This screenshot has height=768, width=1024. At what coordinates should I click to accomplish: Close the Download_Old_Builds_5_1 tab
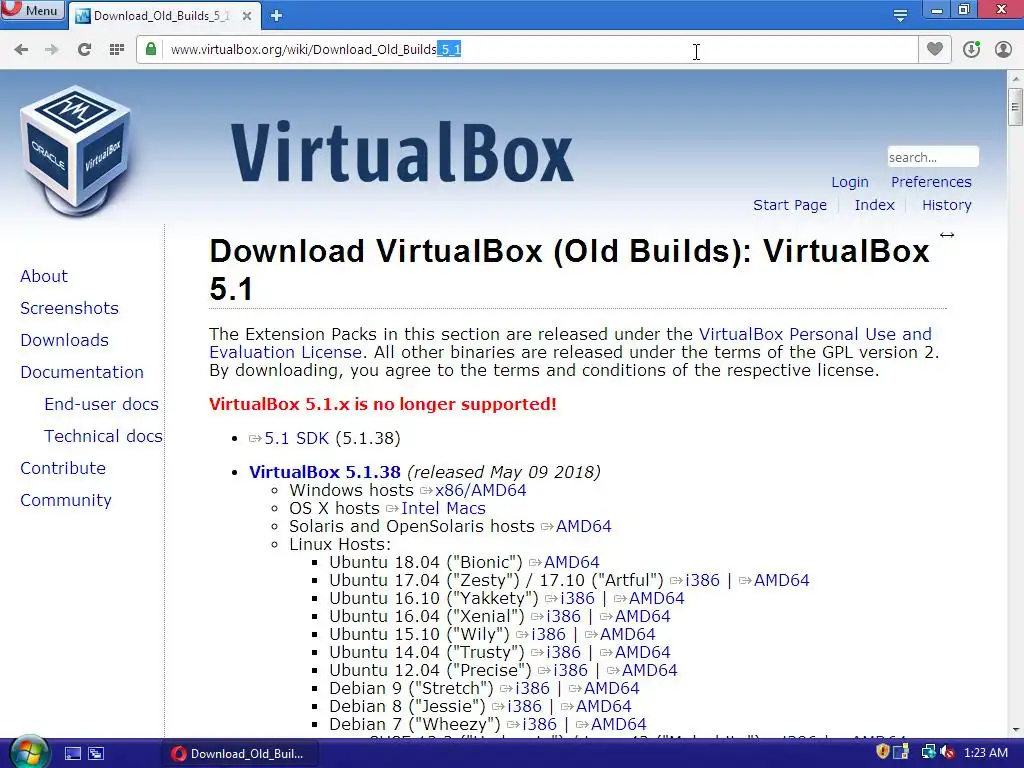247,16
